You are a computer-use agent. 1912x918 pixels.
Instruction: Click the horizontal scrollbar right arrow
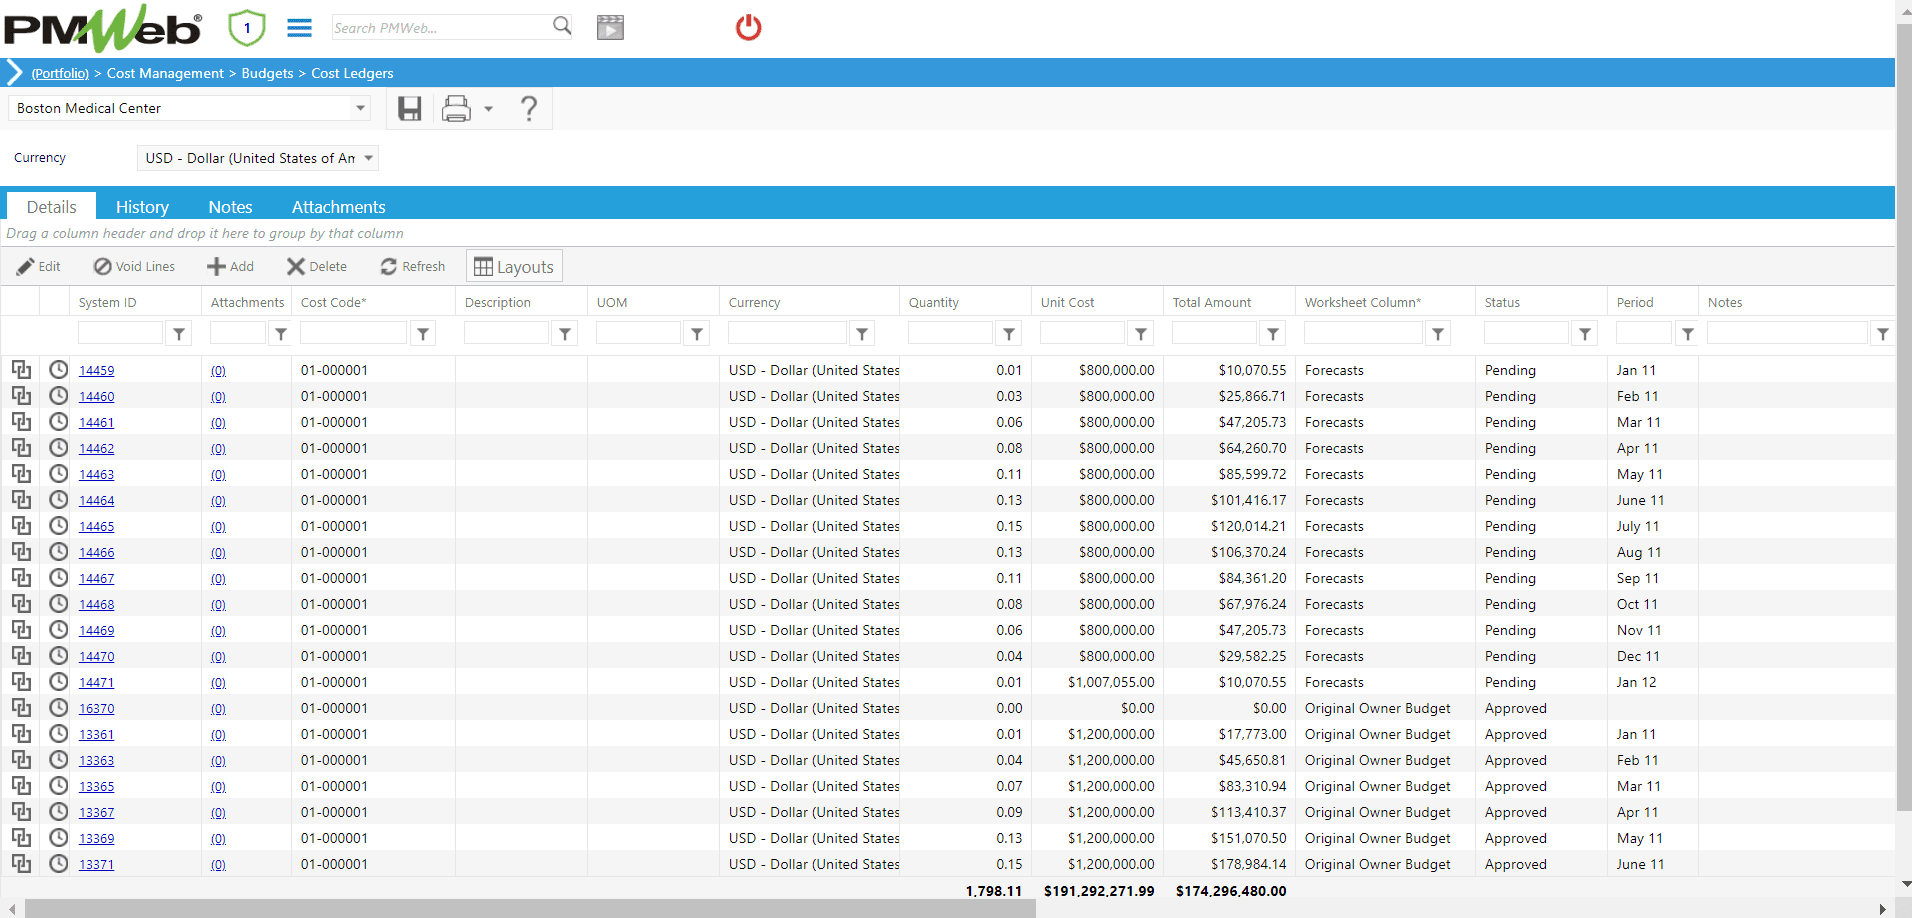pos(1883,909)
